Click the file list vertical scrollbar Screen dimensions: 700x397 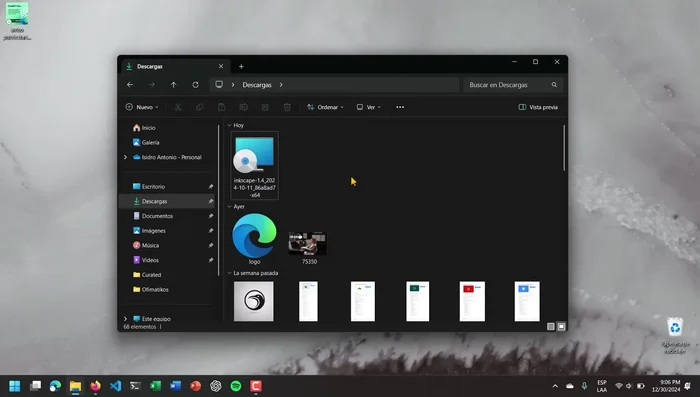tap(564, 148)
